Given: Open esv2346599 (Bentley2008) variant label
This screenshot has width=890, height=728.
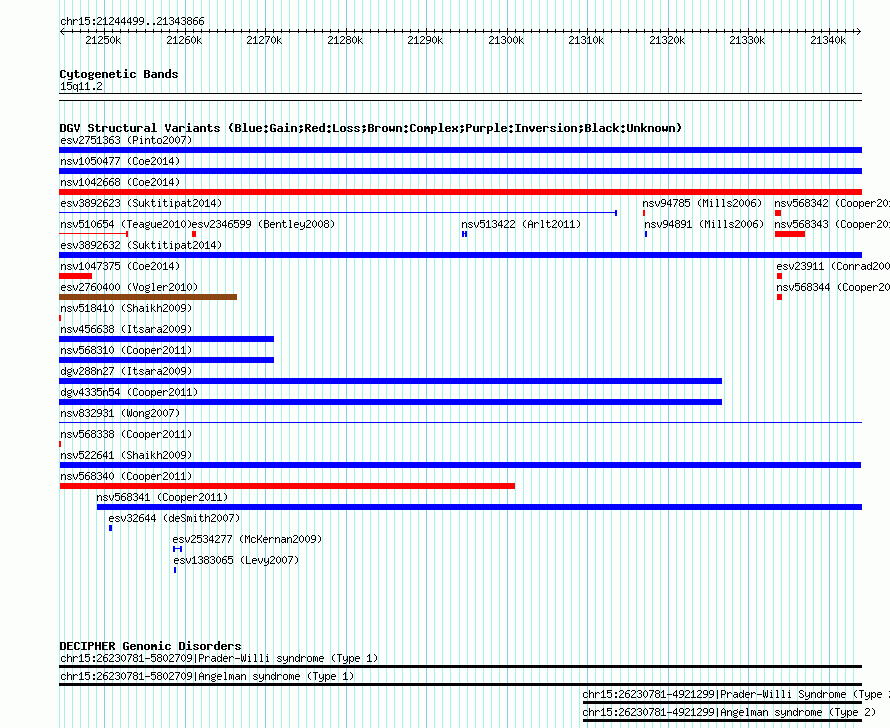Looking at the screenshot, I should [264, 224].
